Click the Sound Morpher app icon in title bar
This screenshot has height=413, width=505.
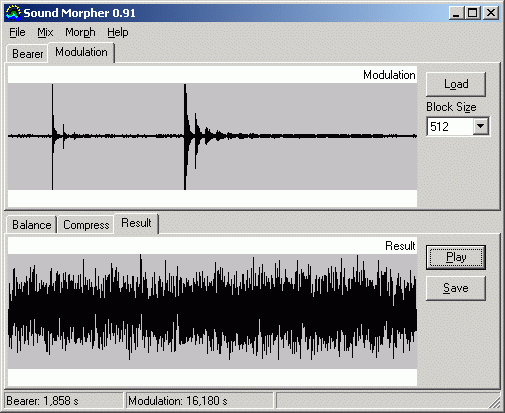13,13
